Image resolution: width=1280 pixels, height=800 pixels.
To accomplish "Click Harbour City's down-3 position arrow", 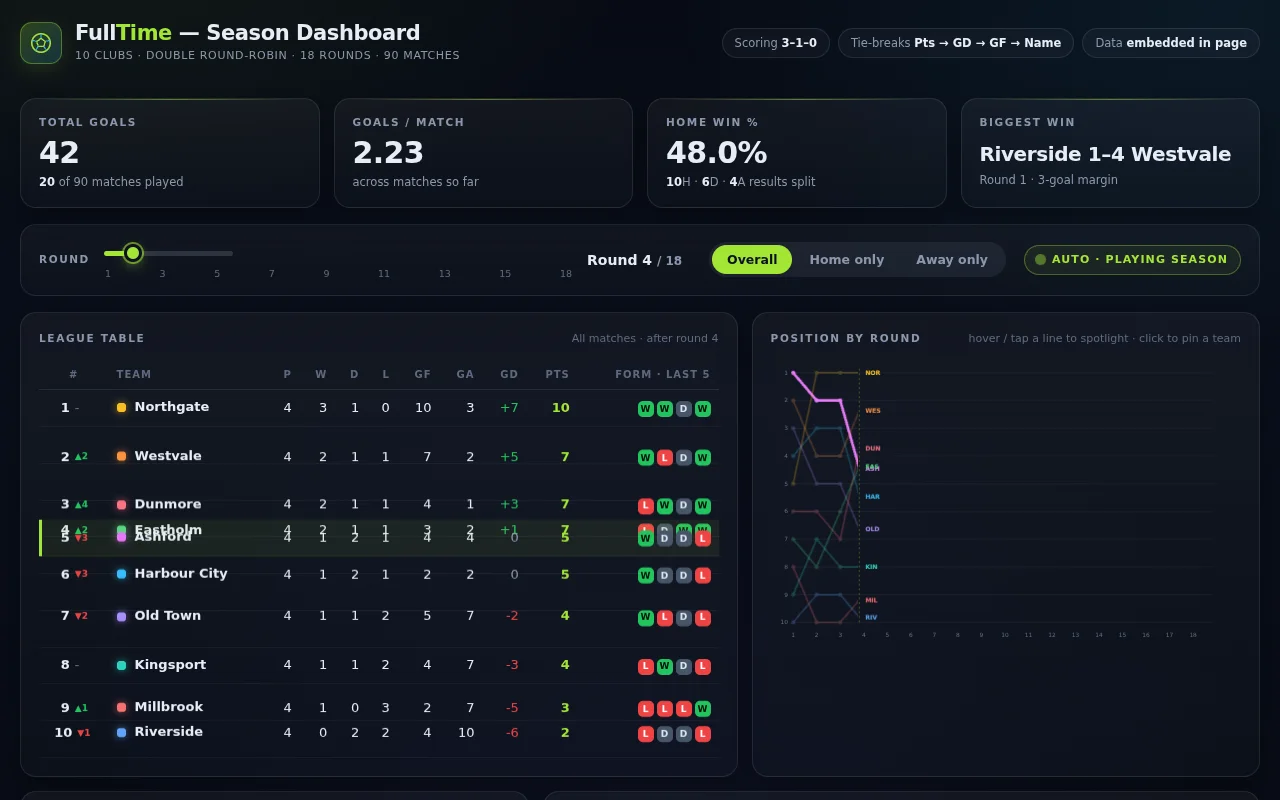I will 81,574.
